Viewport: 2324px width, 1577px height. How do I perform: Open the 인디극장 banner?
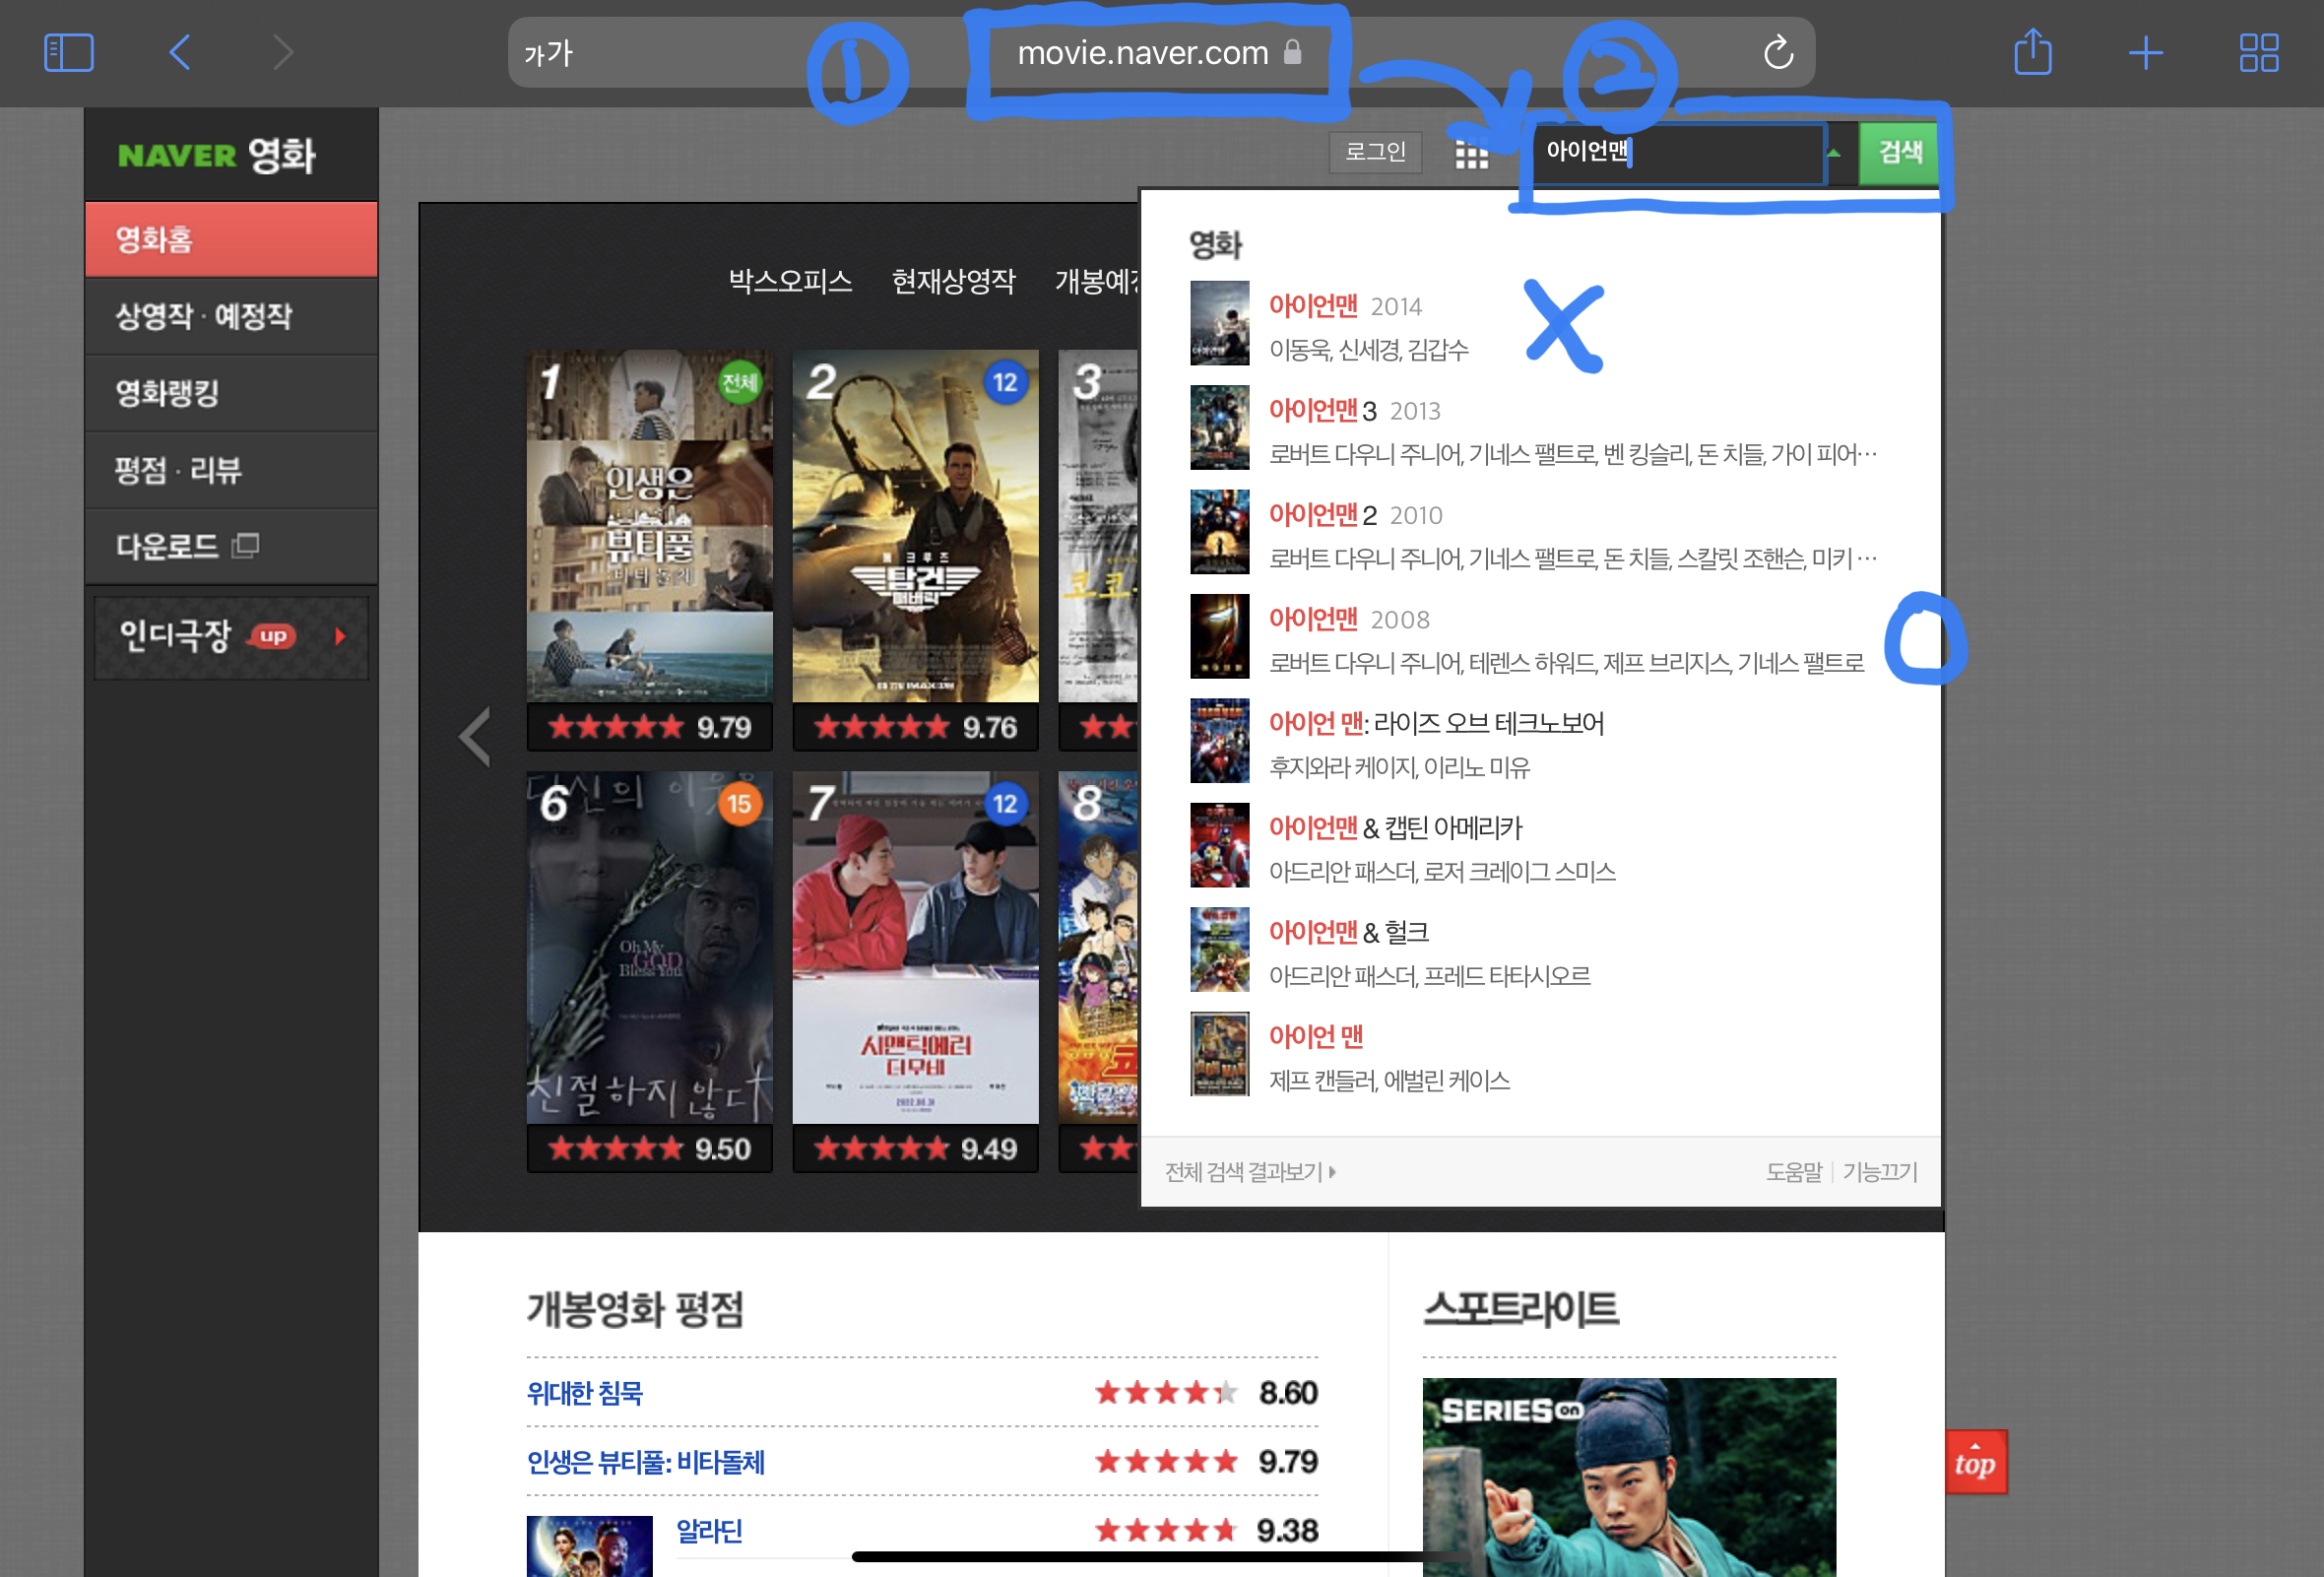point(231,637)
